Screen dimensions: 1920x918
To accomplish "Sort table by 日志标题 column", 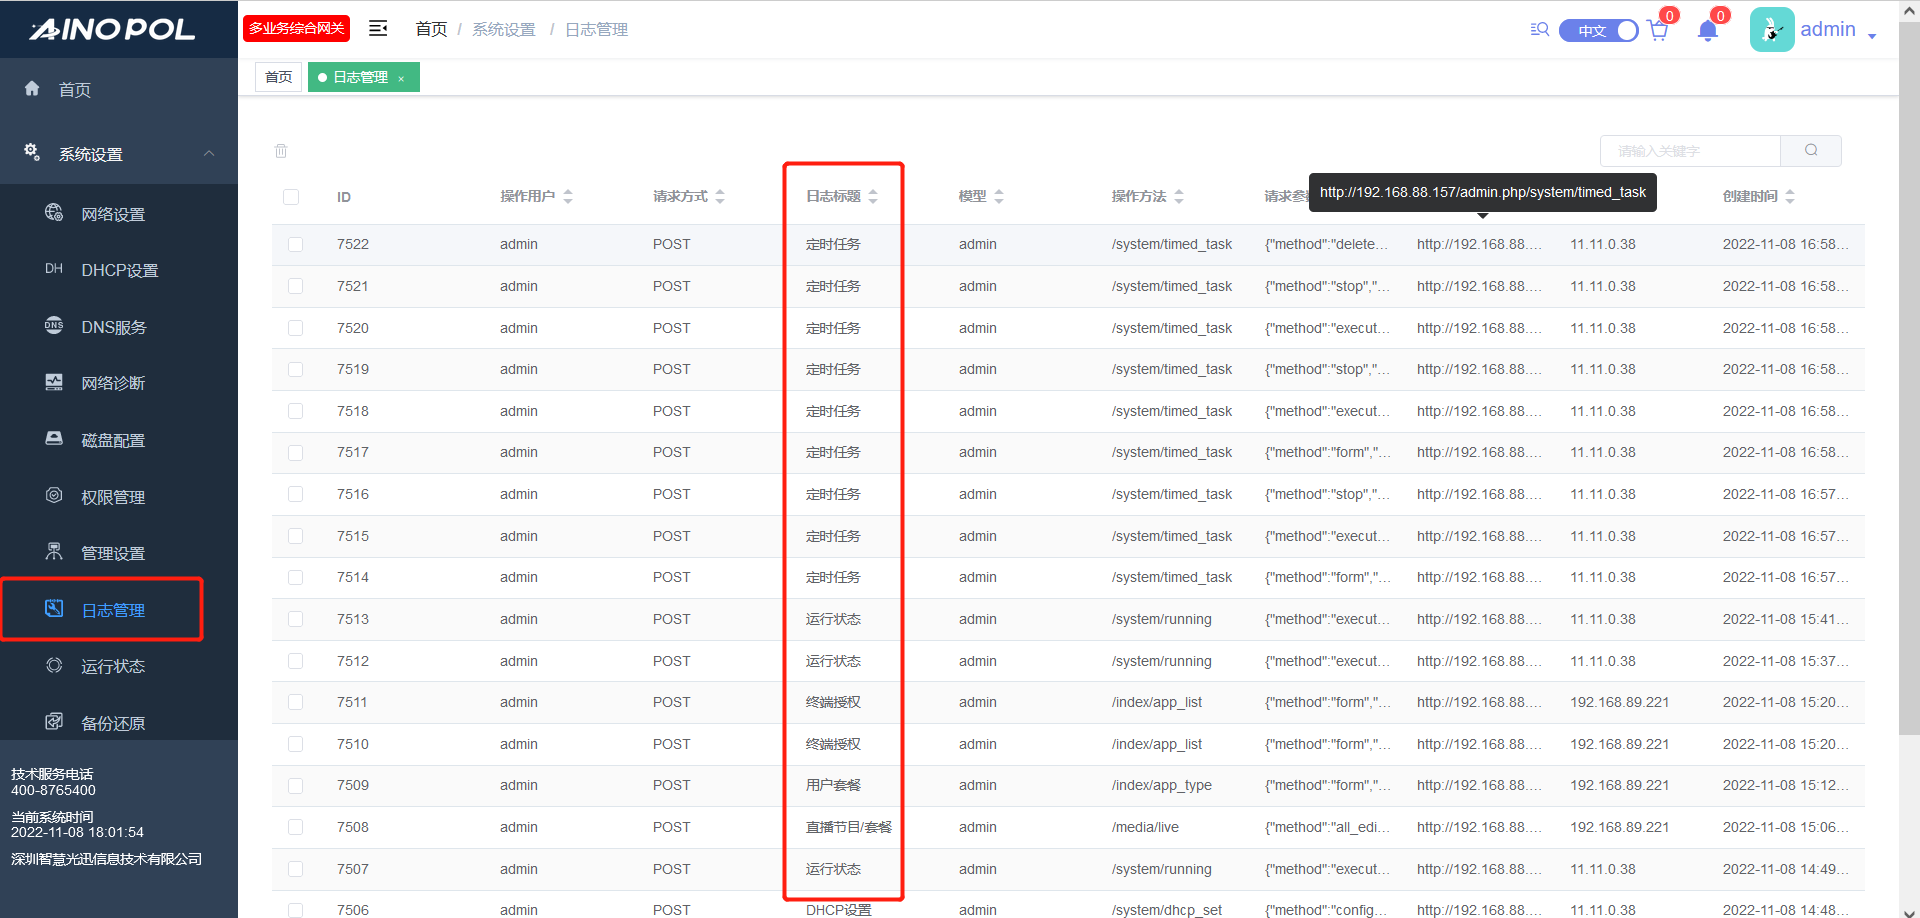I will pyautogui.click(x=872, y=197).
